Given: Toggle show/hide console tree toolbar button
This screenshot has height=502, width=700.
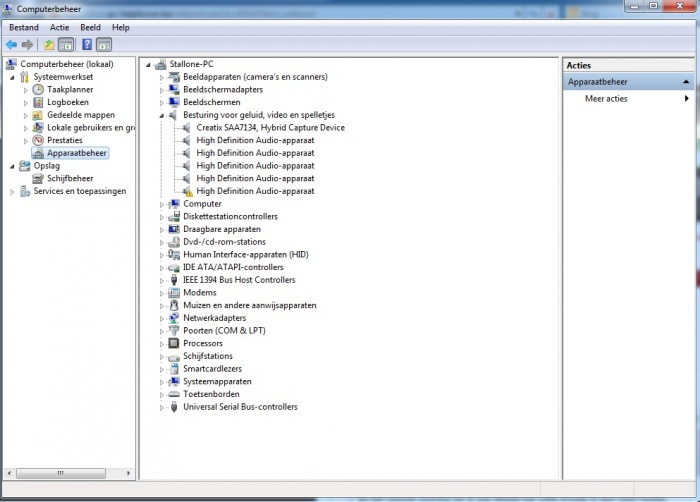Looking at the screenshot, I should [x=66, y=45].
